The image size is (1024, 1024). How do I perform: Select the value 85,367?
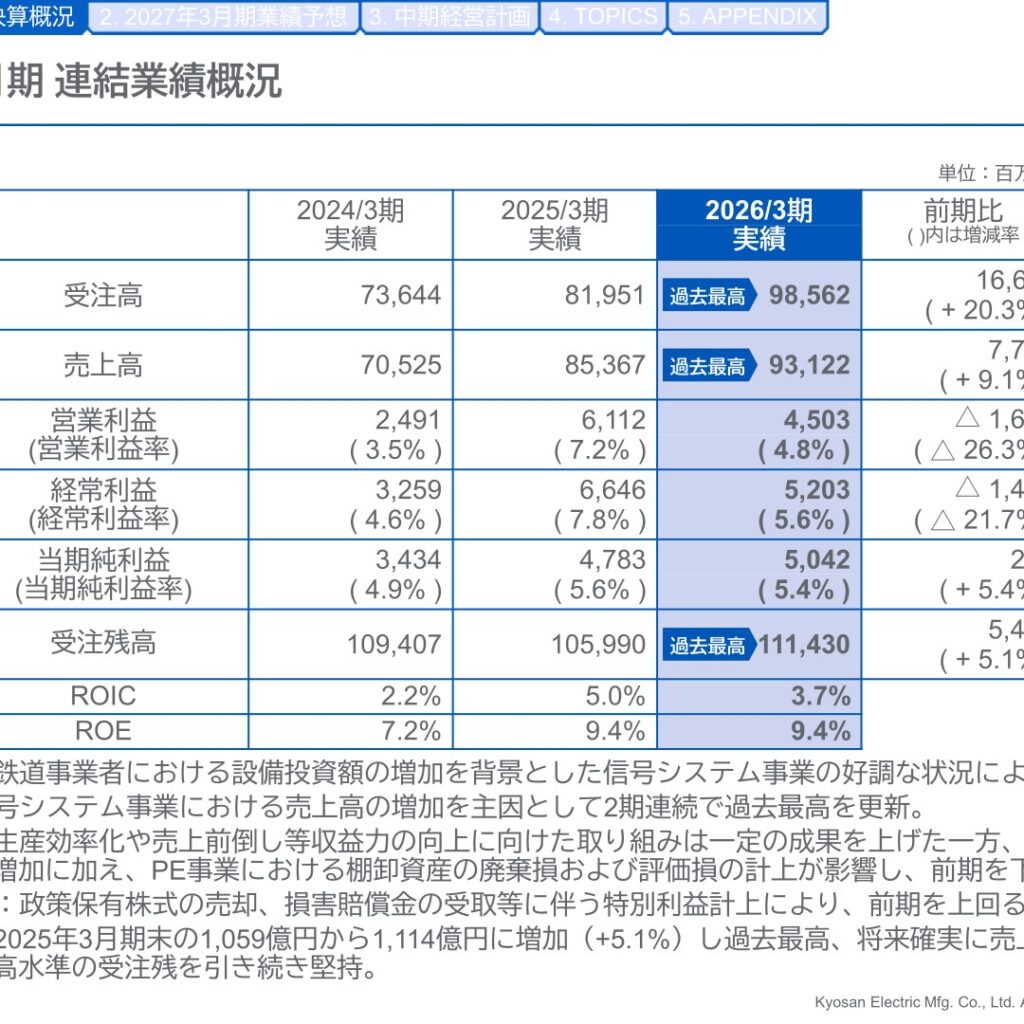coord(605,365)
